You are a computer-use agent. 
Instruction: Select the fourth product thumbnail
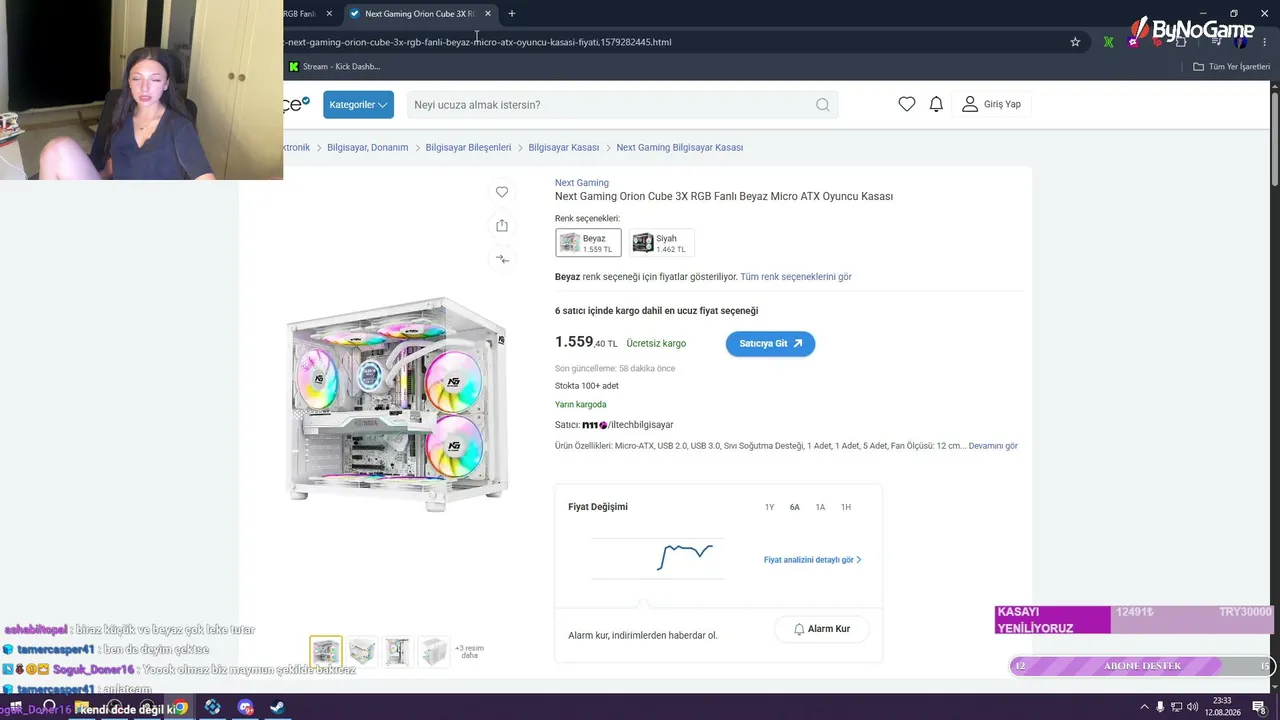tap(434, 652)
